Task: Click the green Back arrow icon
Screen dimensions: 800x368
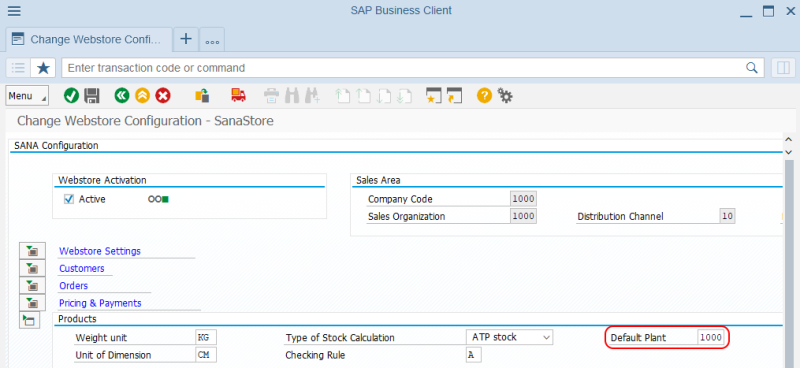Action: click(x=122, y=95)
